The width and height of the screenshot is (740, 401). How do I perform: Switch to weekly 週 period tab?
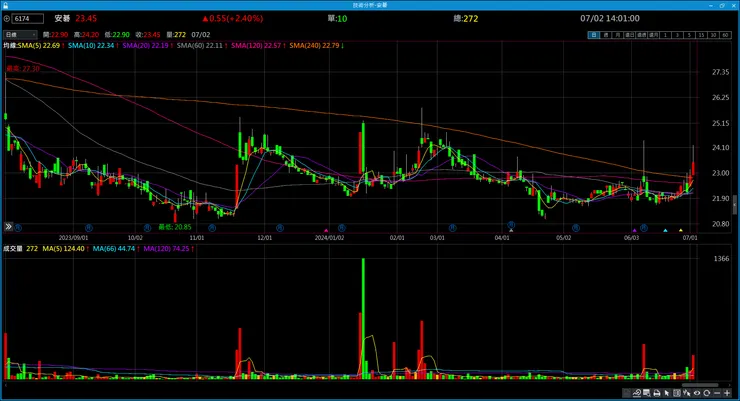[x=606, y=35]
